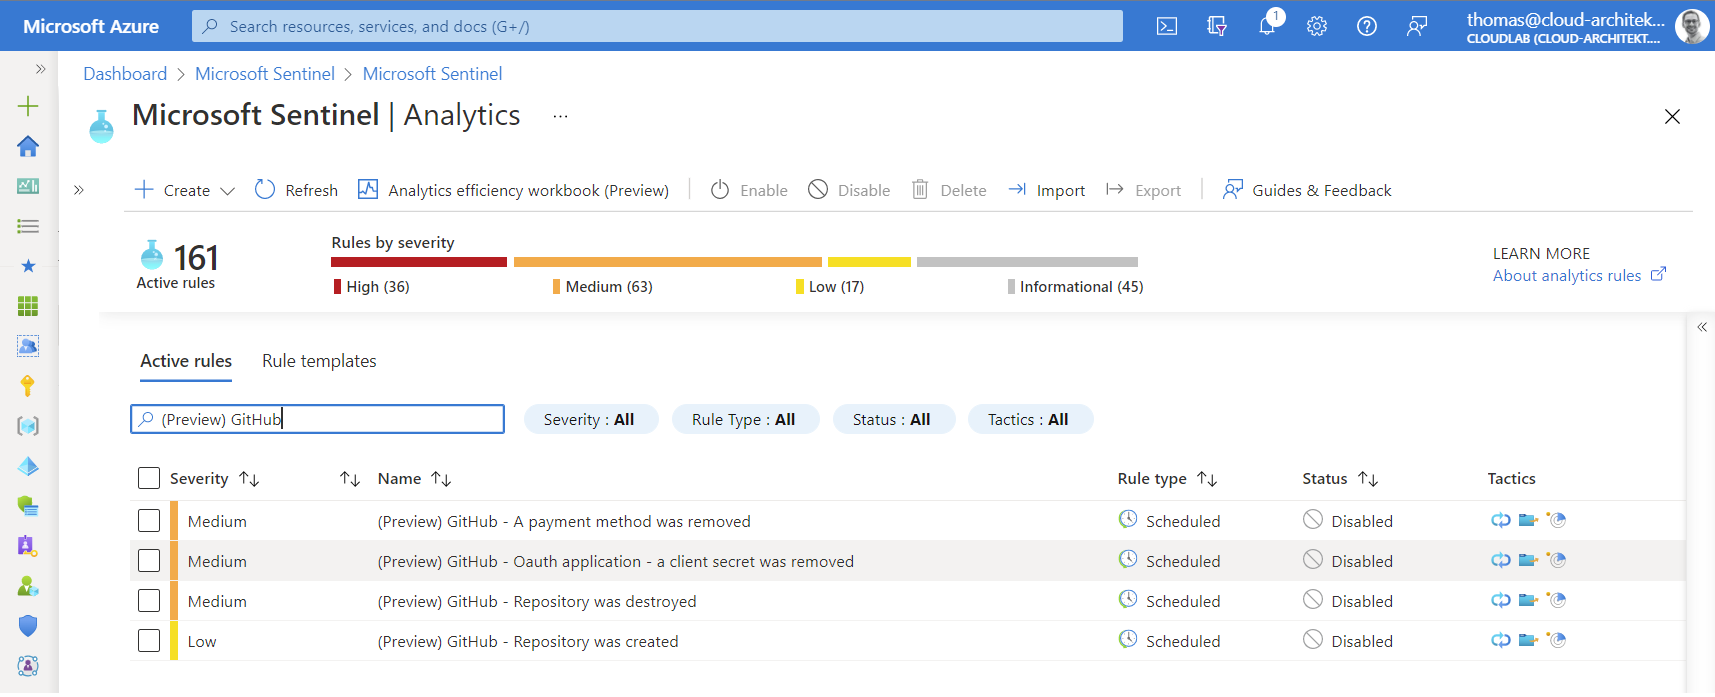
Task: Click the rule search box with '(Preview) GitHub'
Action: tap(317, 419)
